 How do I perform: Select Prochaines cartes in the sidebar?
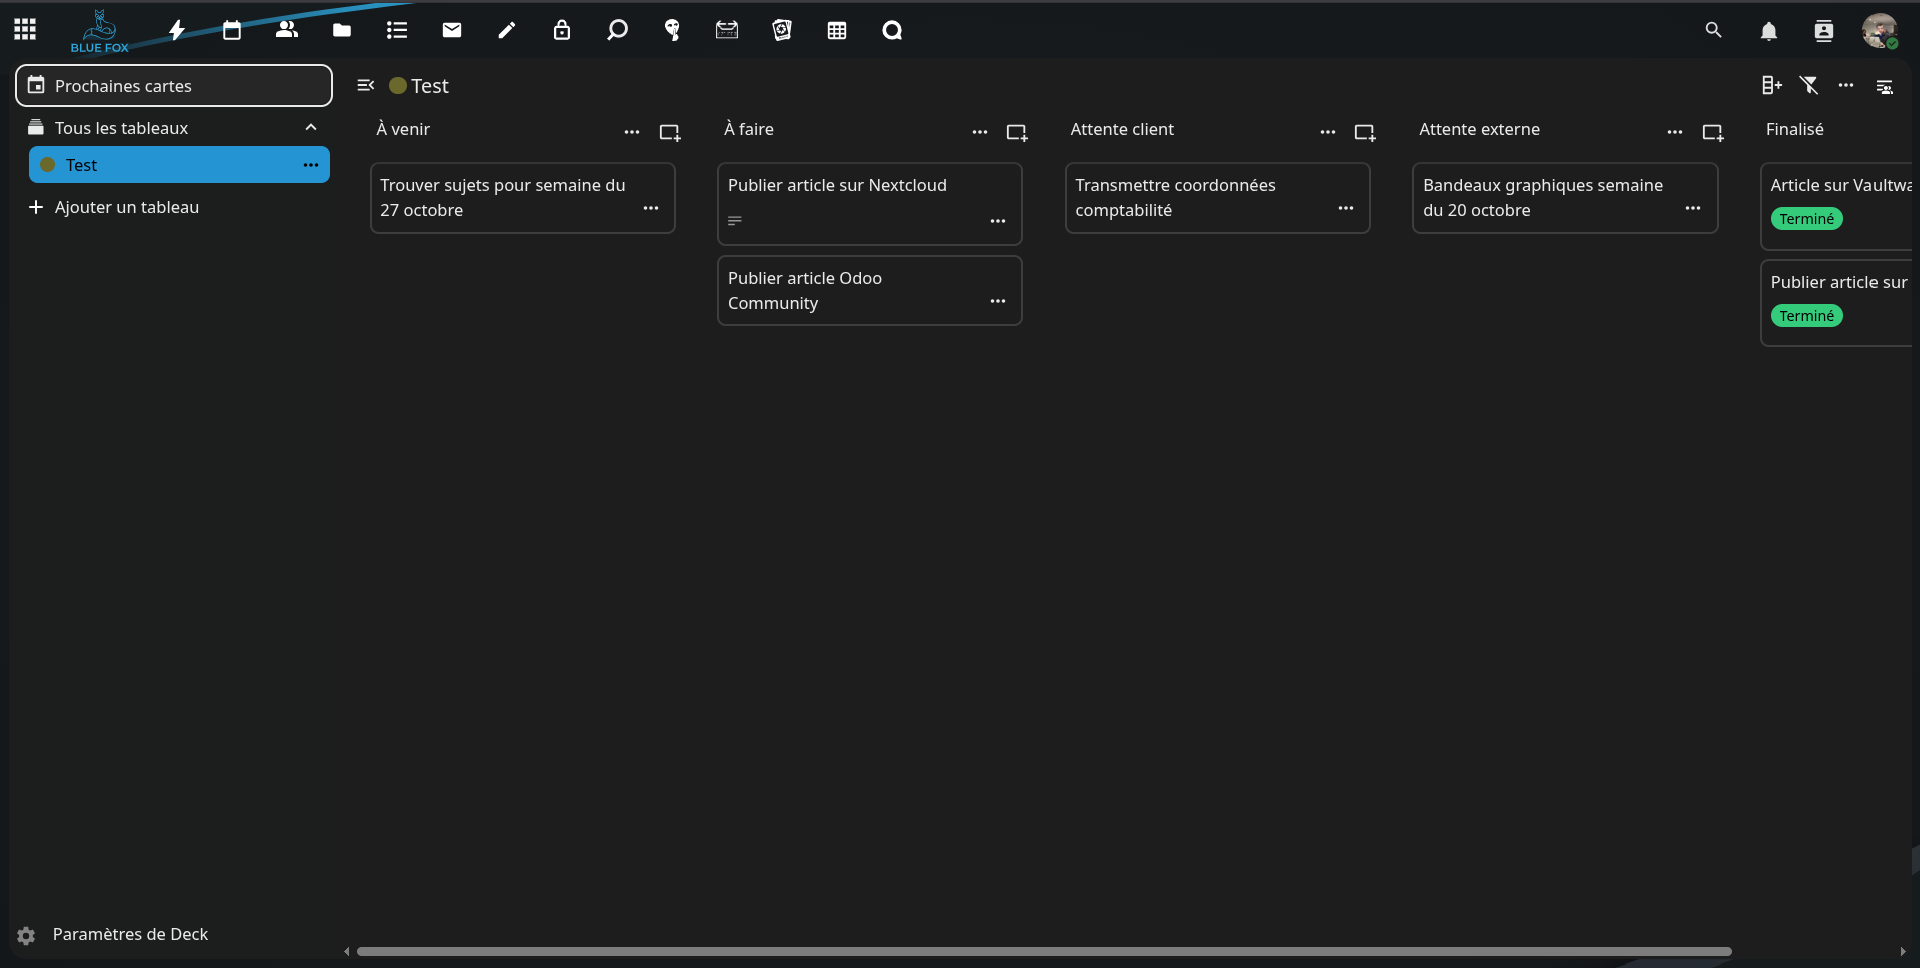click(174, 86)
